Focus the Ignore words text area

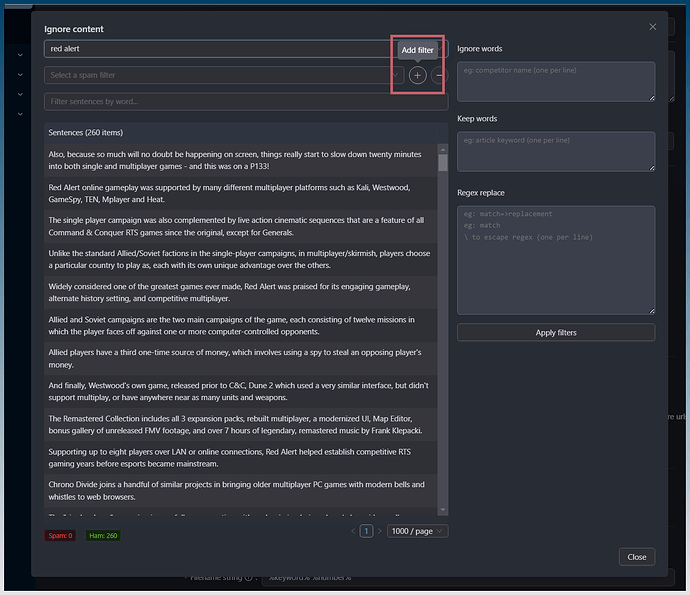(556, 81)
